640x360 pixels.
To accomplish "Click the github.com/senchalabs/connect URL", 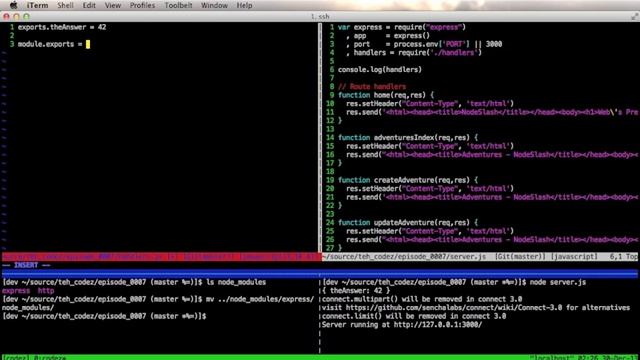I will 454,308.
